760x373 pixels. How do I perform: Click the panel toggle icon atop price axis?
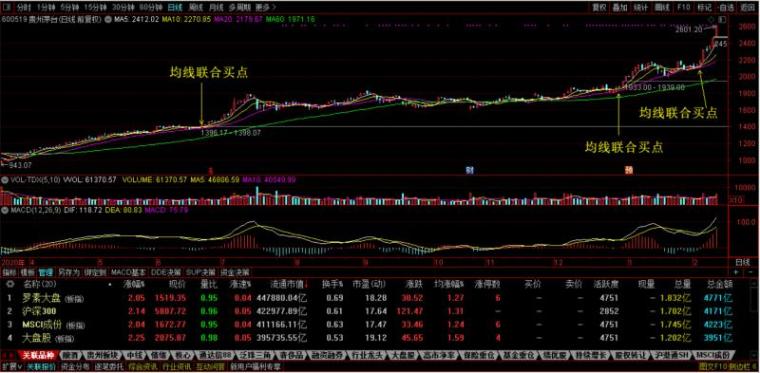723,19
